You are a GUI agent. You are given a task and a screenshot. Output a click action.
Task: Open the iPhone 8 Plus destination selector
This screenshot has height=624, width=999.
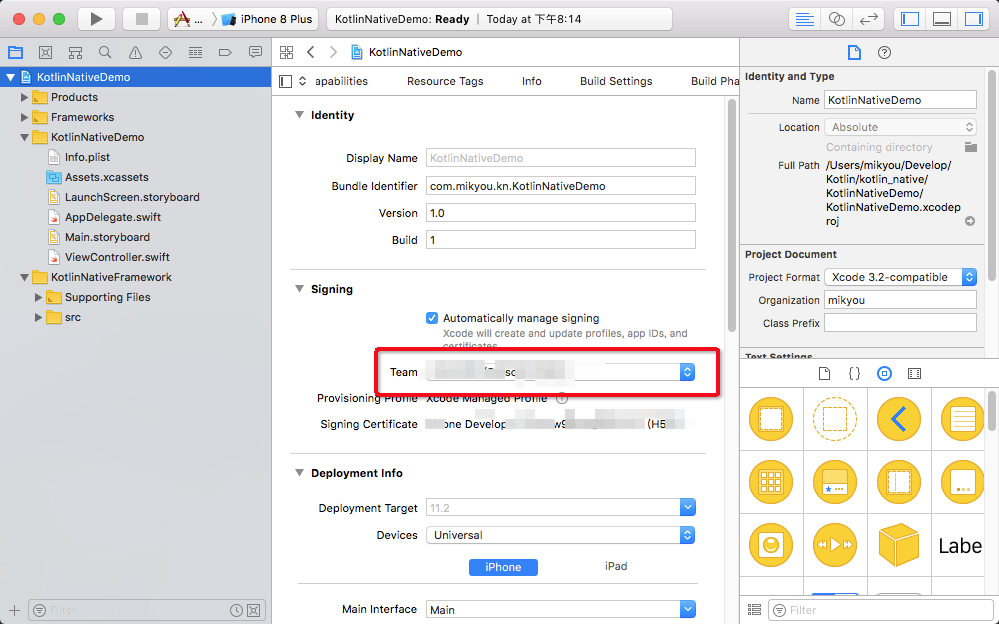[268, 19]
